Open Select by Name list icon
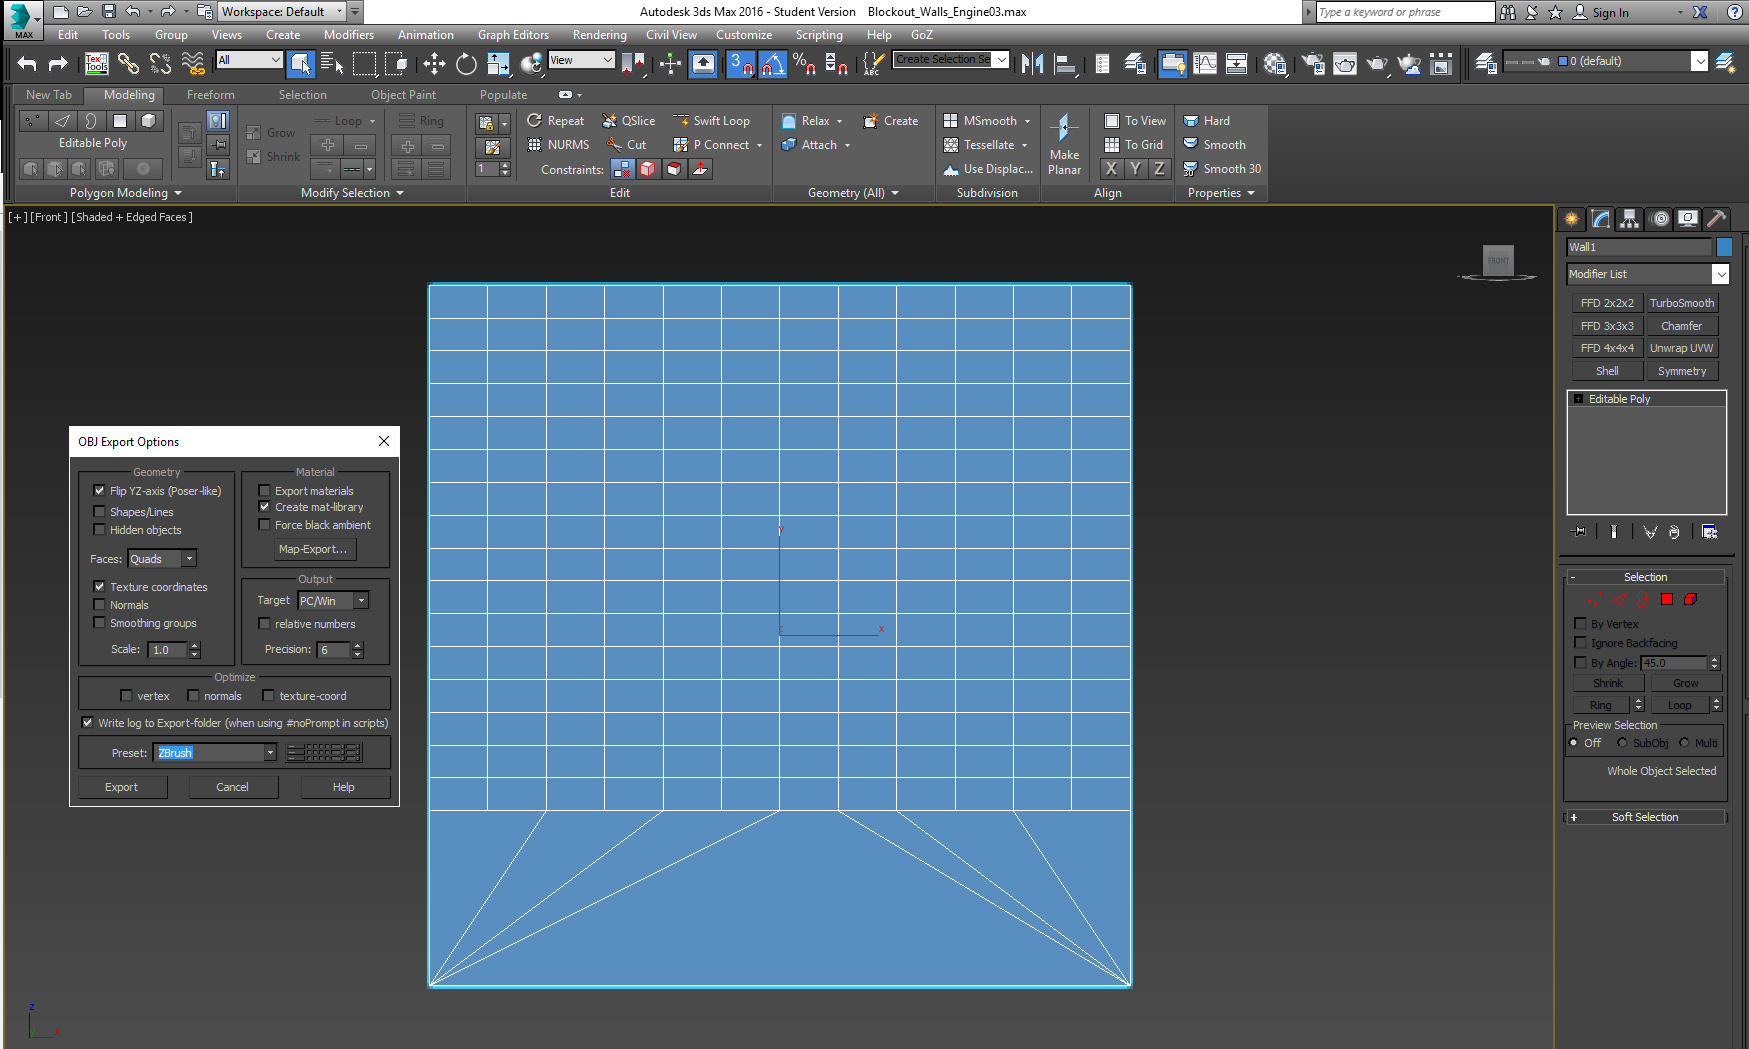 click(x=332, y=64)
